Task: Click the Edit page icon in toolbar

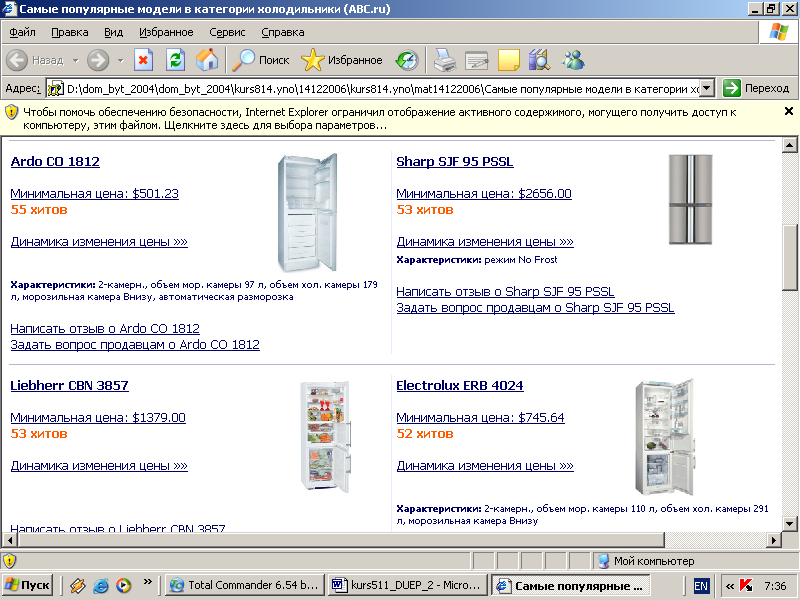Action: [477, 60]
